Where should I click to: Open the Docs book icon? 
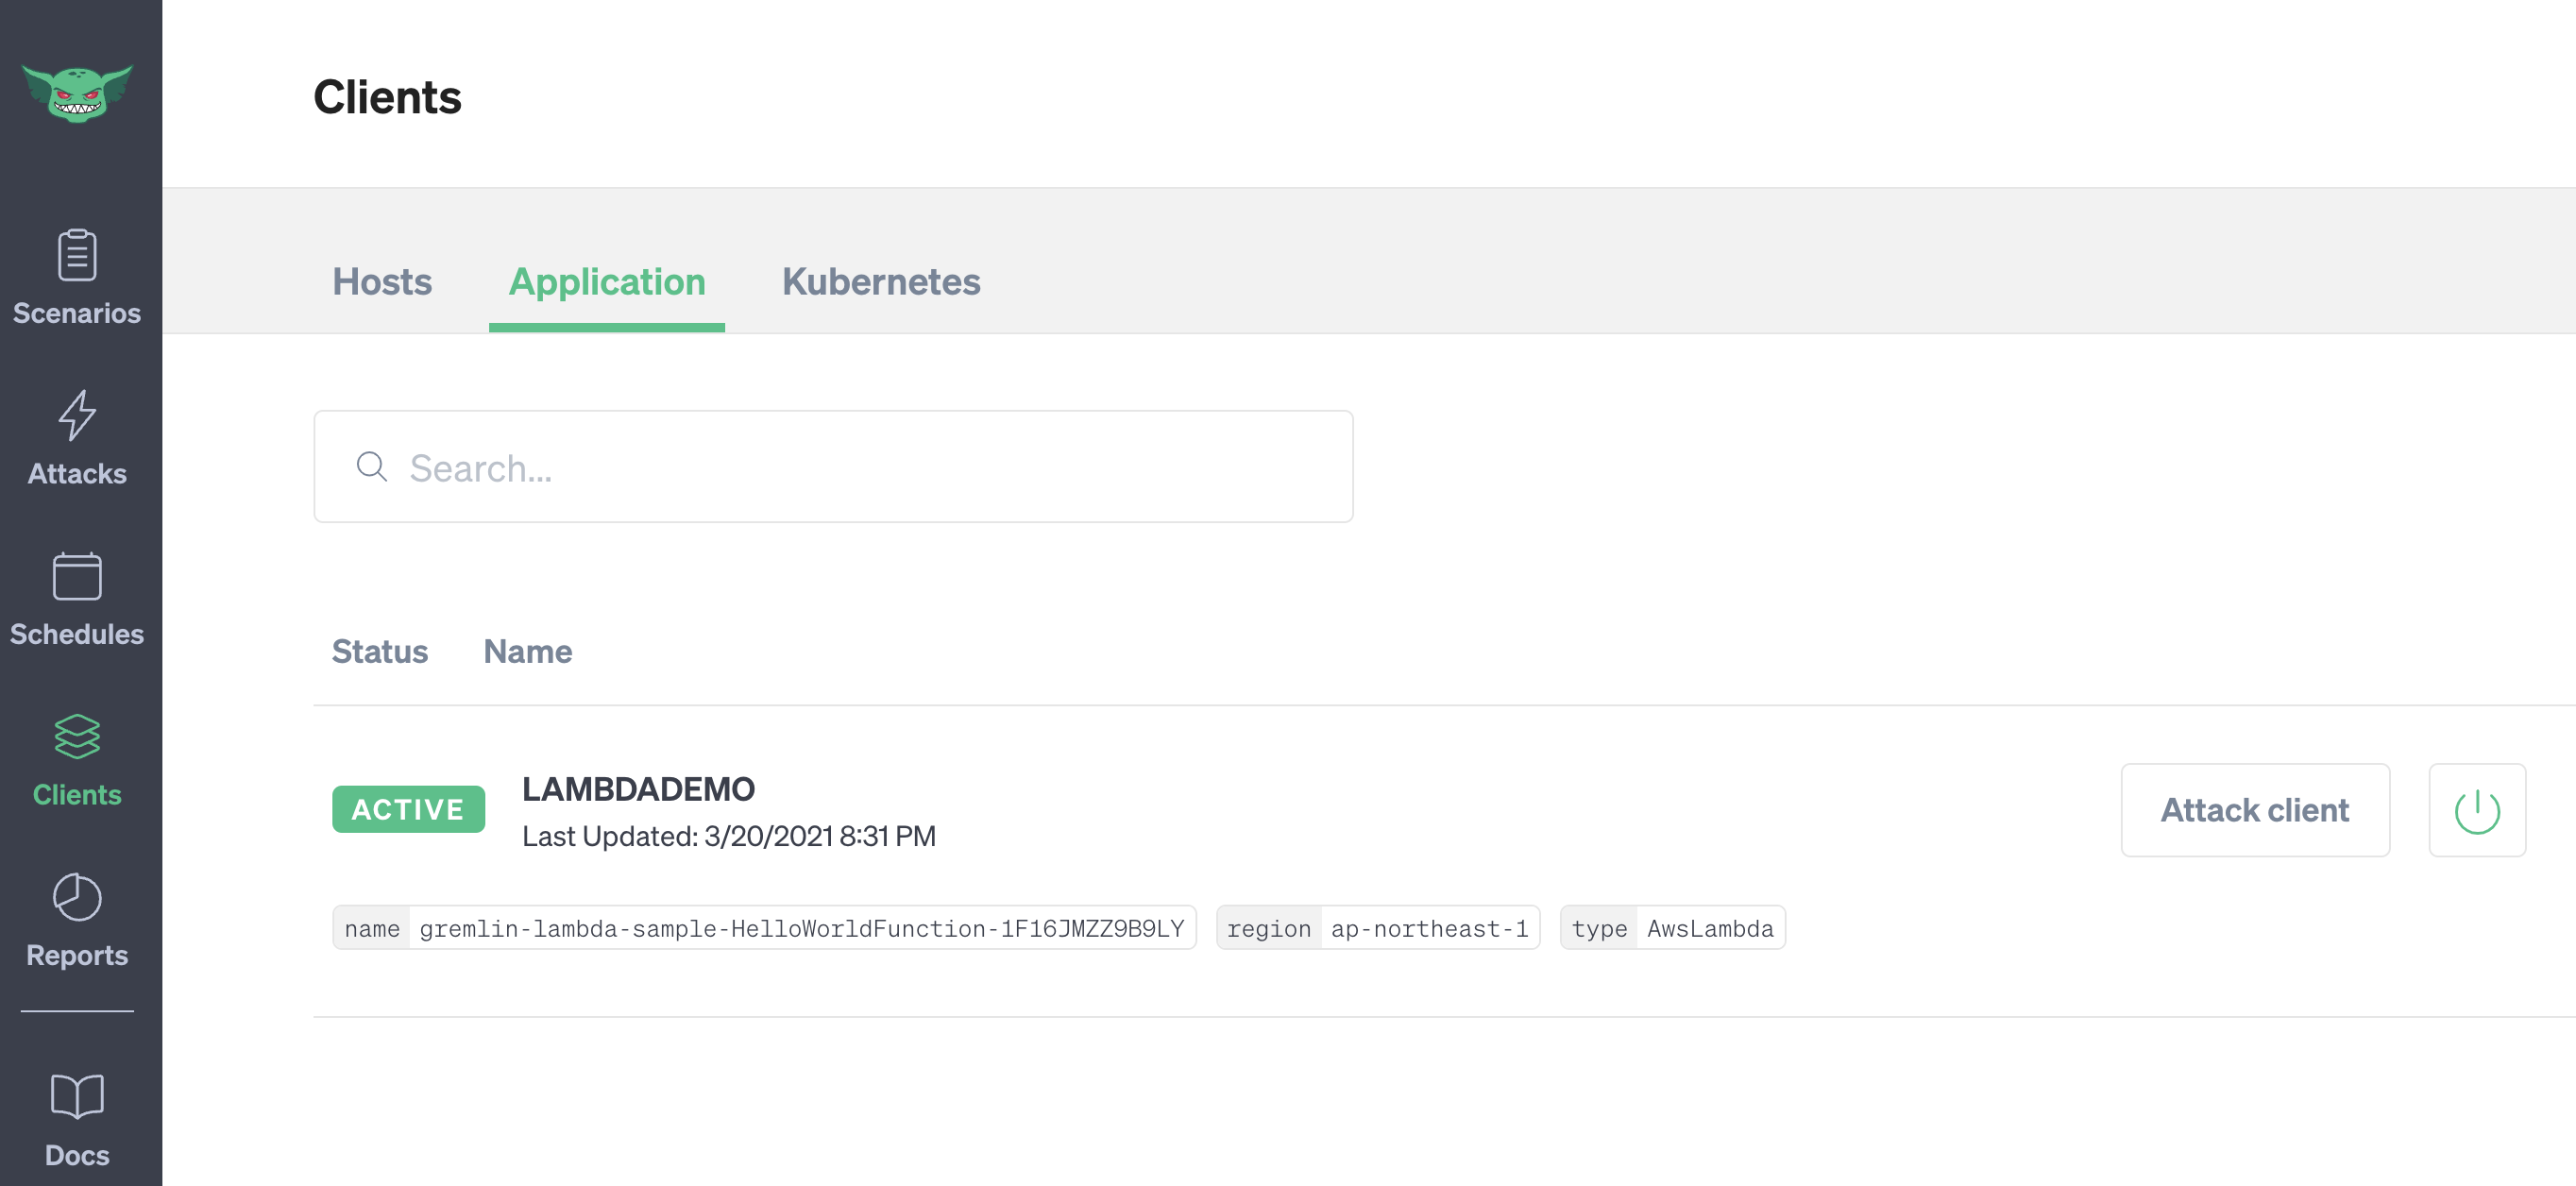[77, 1097]
